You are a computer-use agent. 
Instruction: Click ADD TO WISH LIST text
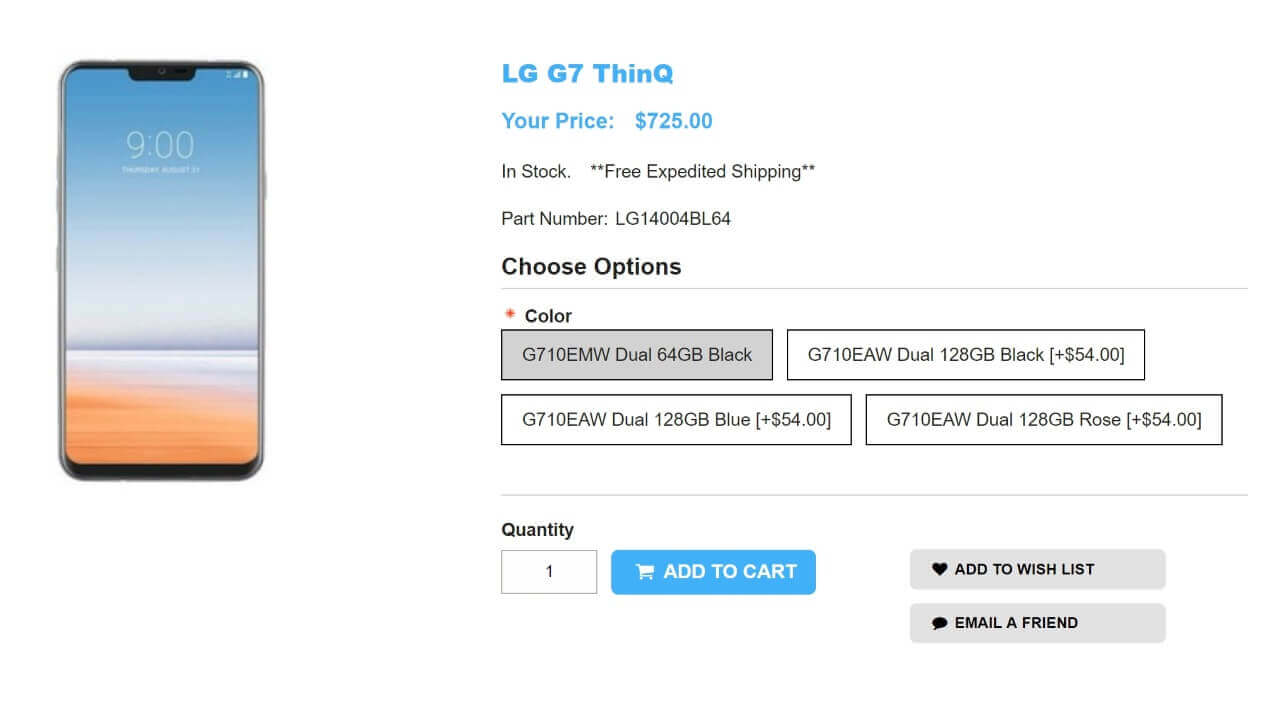pos(1024,569)
